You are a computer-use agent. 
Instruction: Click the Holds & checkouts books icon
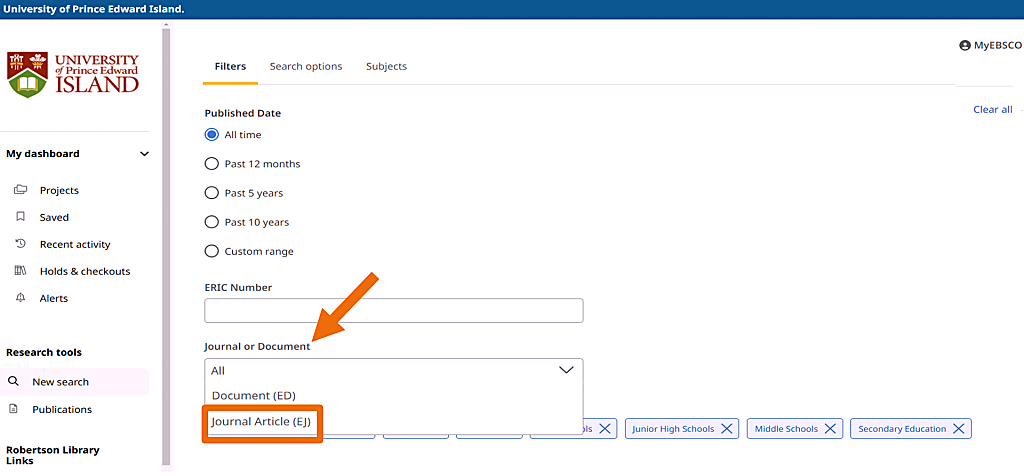click(20, 271)
